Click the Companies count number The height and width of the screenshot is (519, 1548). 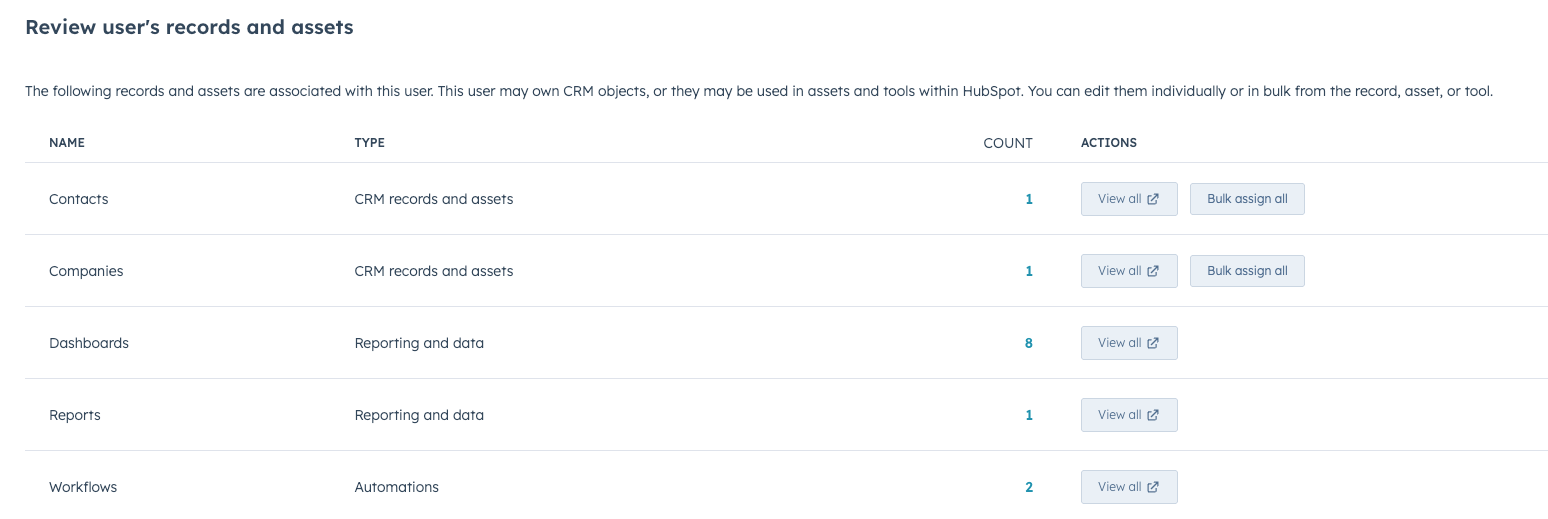pyautogui.click(x=1029, y=271)
